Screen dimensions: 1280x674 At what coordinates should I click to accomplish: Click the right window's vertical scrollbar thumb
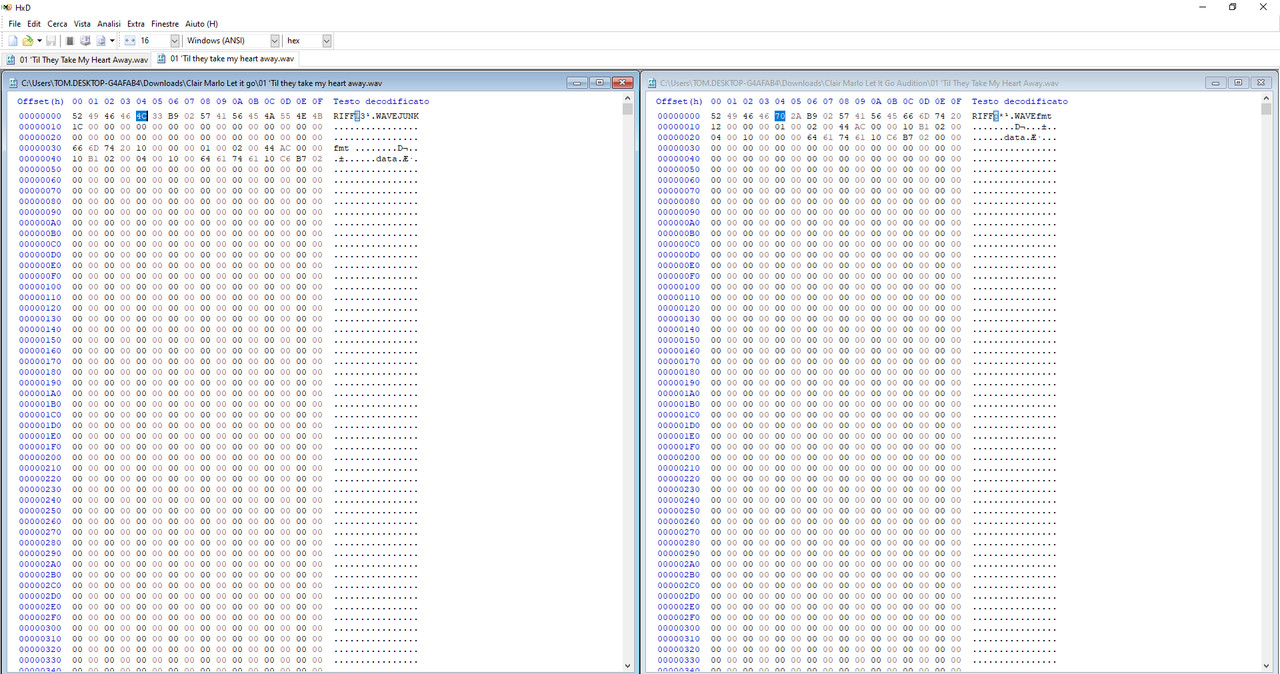point(1266,109)
